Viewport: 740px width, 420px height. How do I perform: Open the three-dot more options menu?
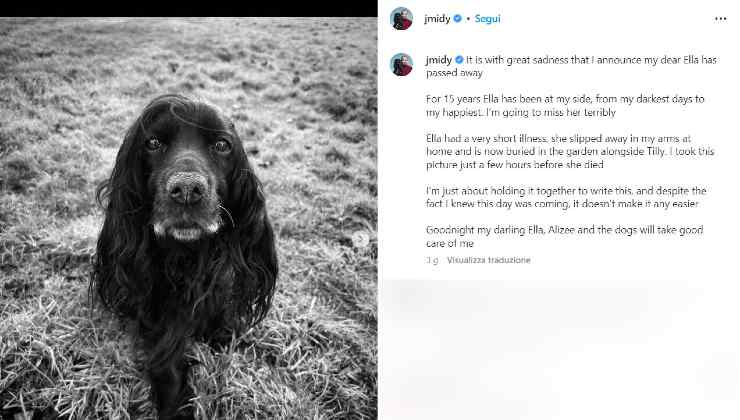(720, 19)
